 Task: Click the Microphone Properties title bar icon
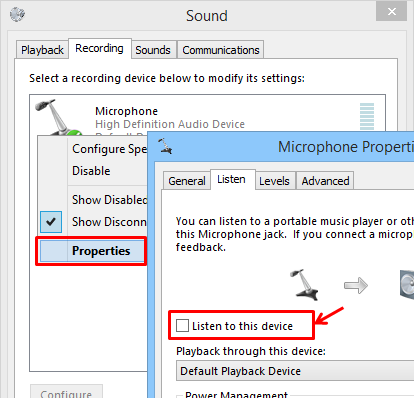(x=165, y=146)
